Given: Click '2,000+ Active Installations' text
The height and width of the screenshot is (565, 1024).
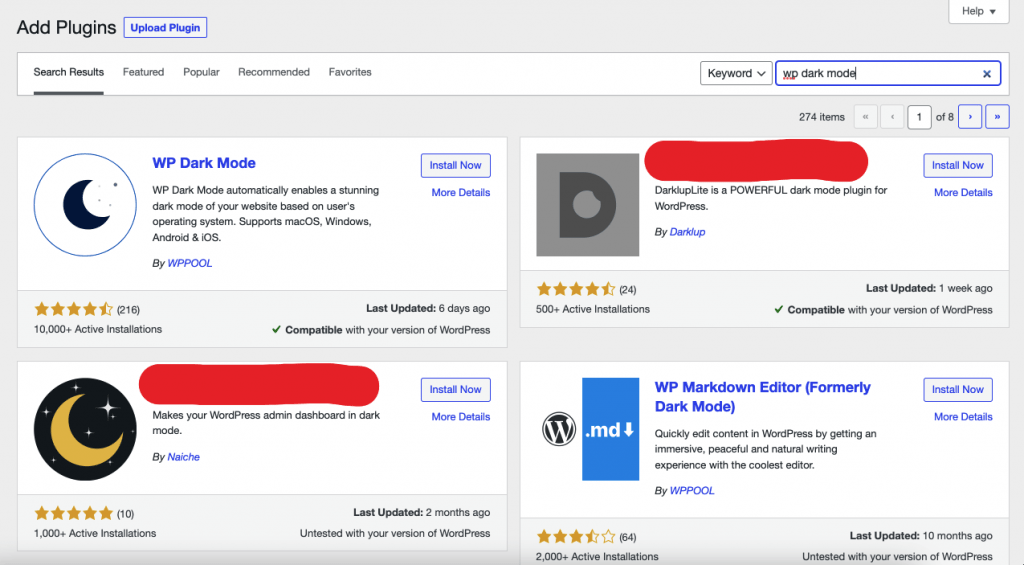Looking at the screenshot, I should click(x=597, y=557).
